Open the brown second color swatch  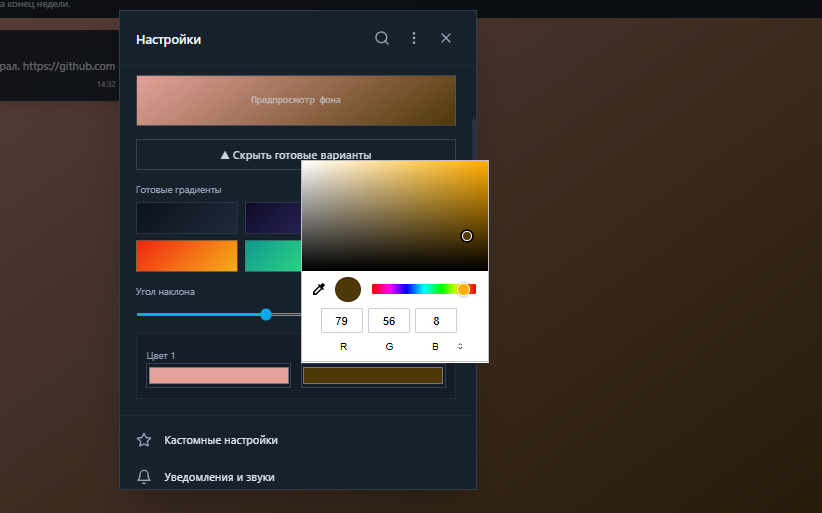373,375
